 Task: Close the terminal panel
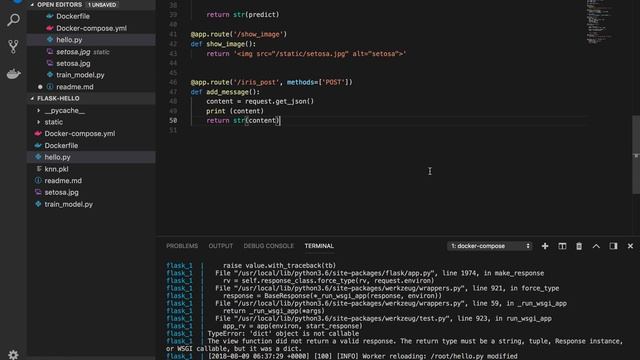[x=630, y=246]
